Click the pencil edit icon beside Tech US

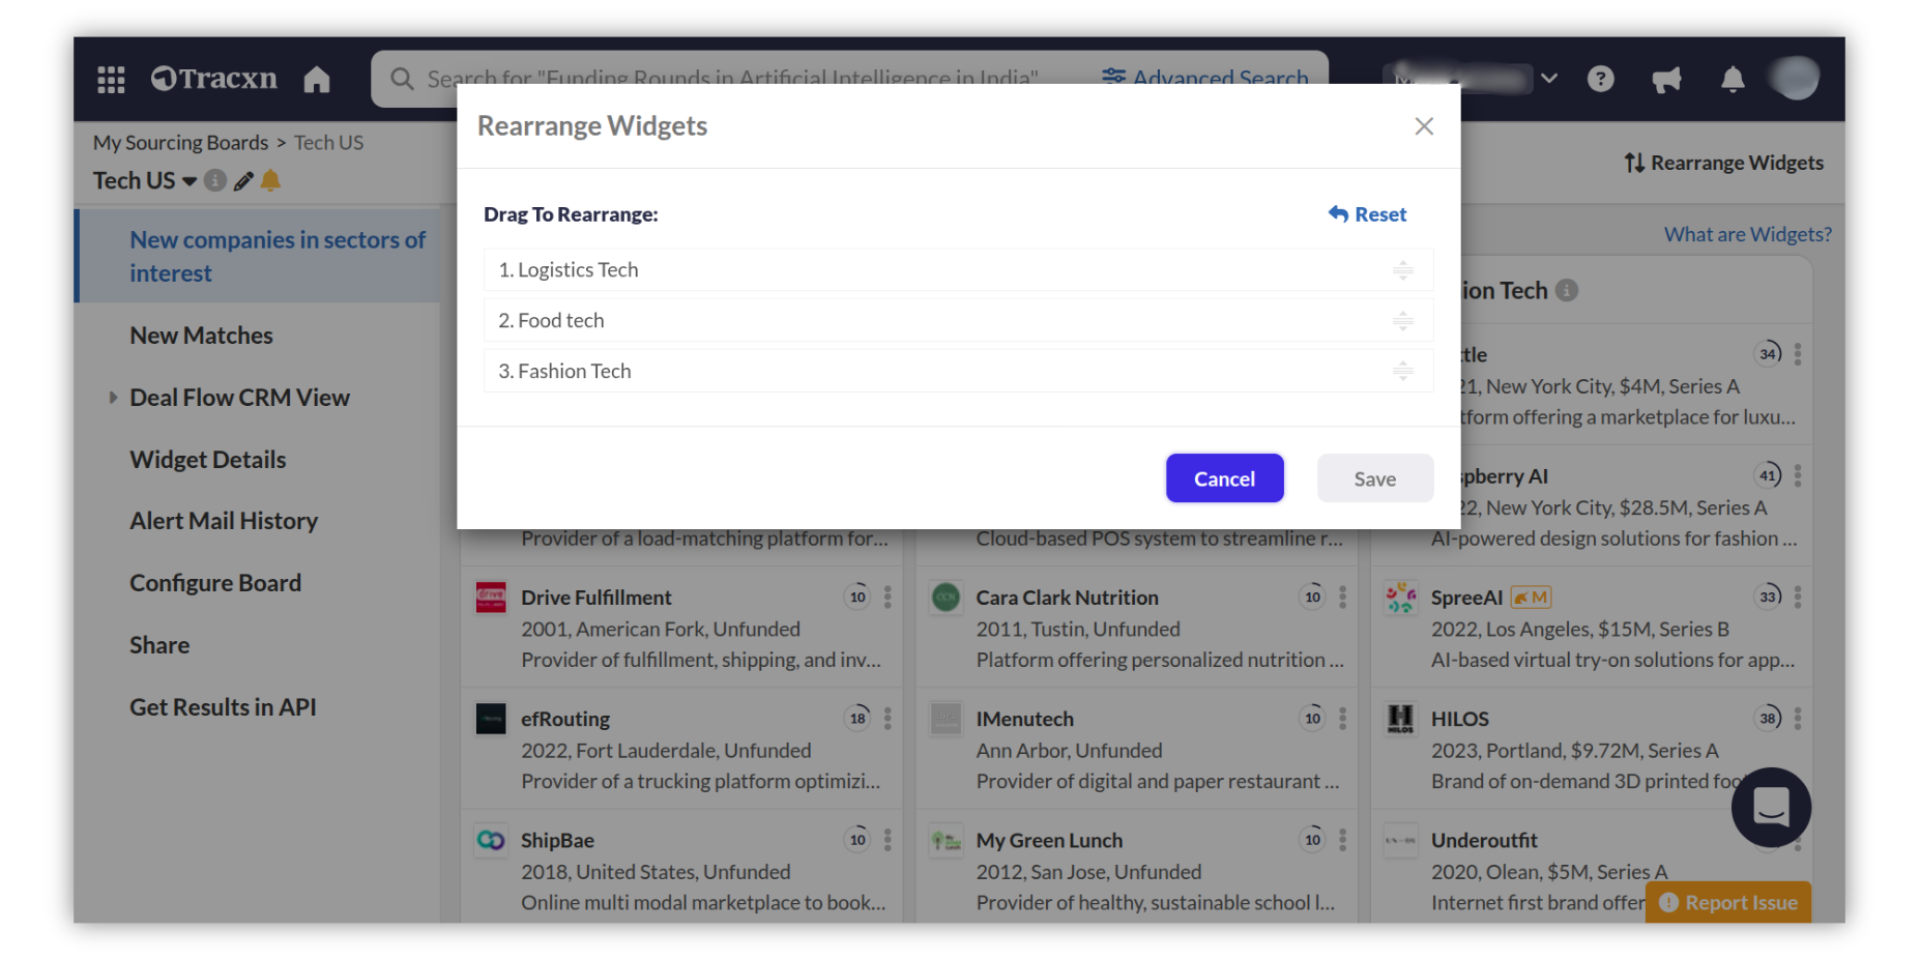[243, 181]
